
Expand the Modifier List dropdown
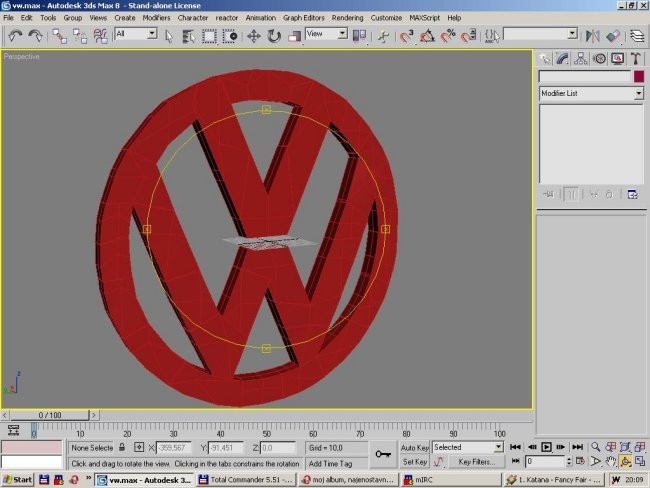[638, 93]
